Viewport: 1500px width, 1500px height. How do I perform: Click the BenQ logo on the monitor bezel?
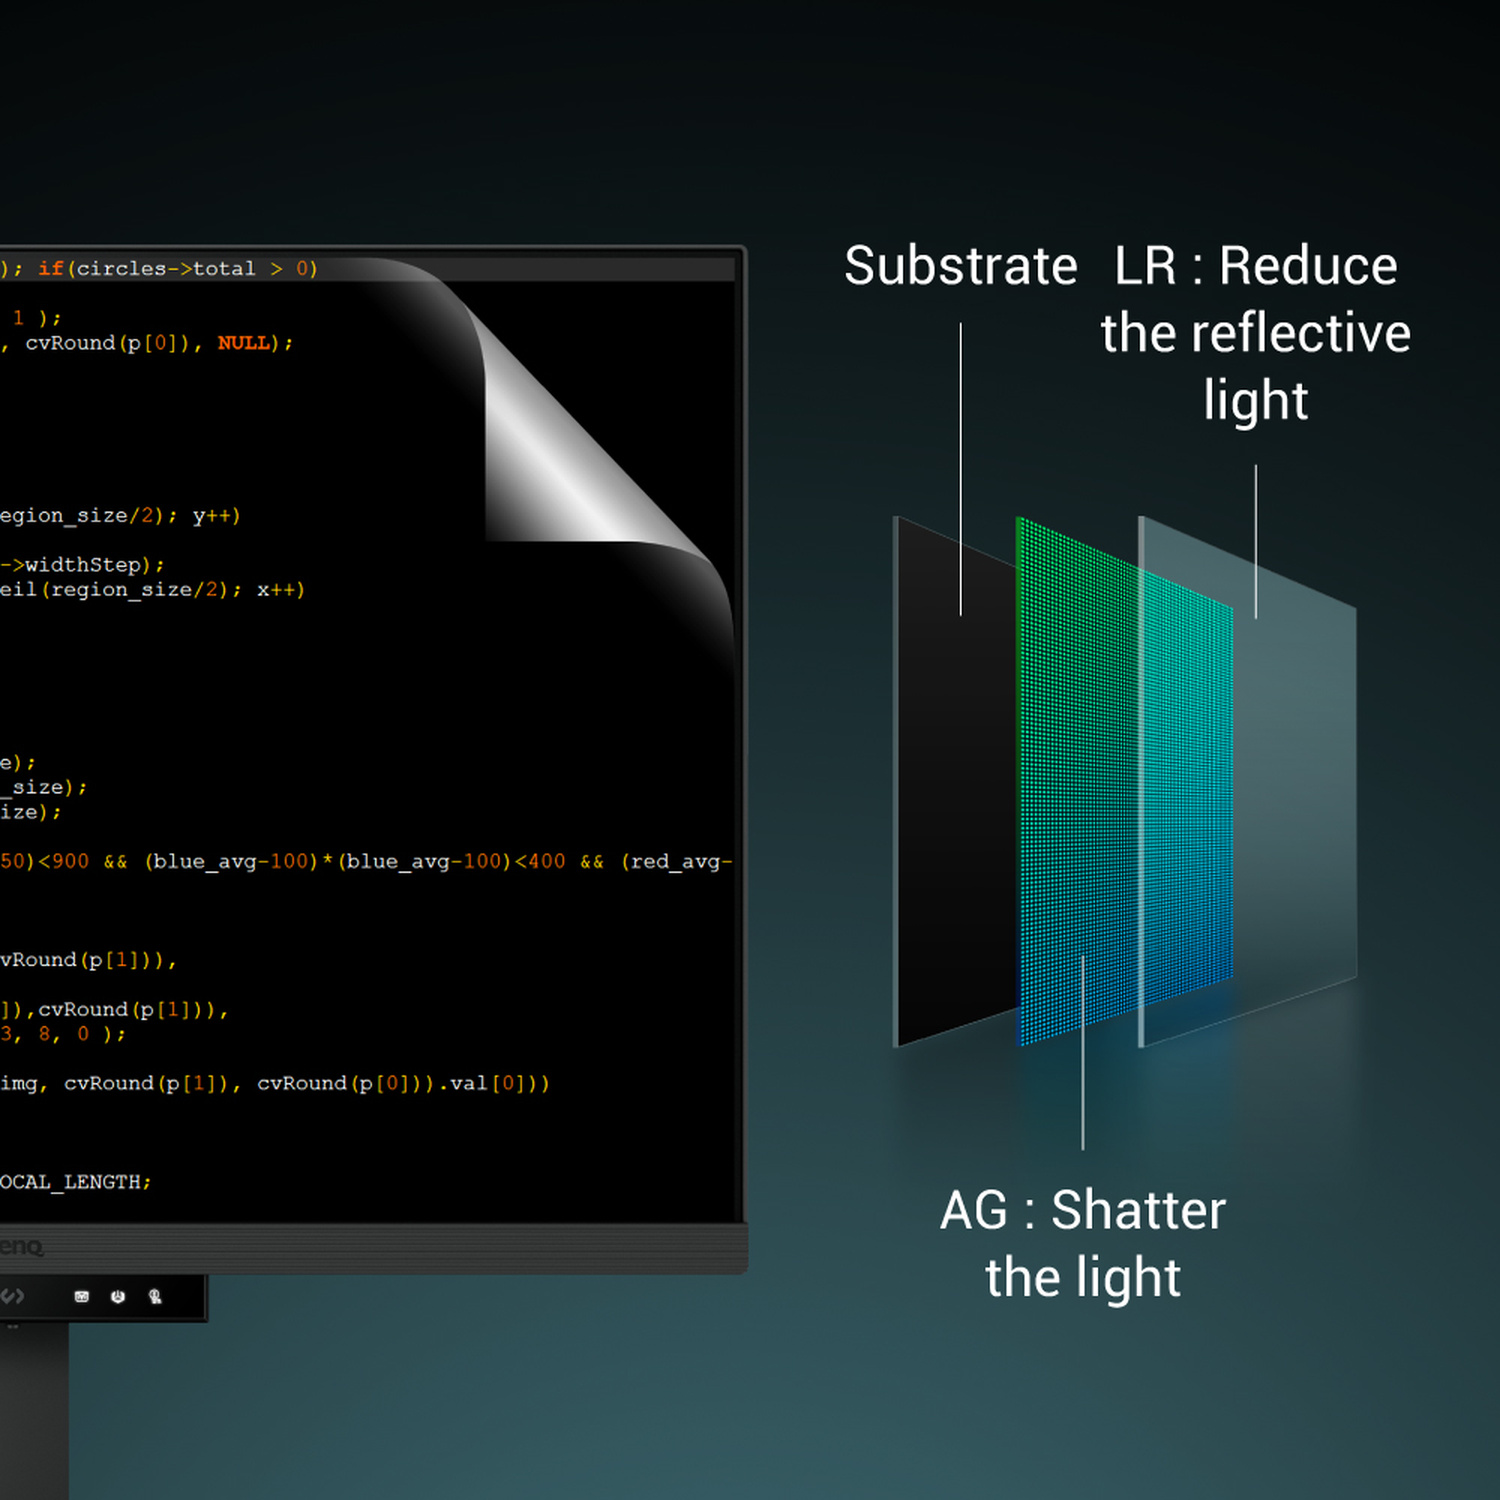[x=22, y=1247]
